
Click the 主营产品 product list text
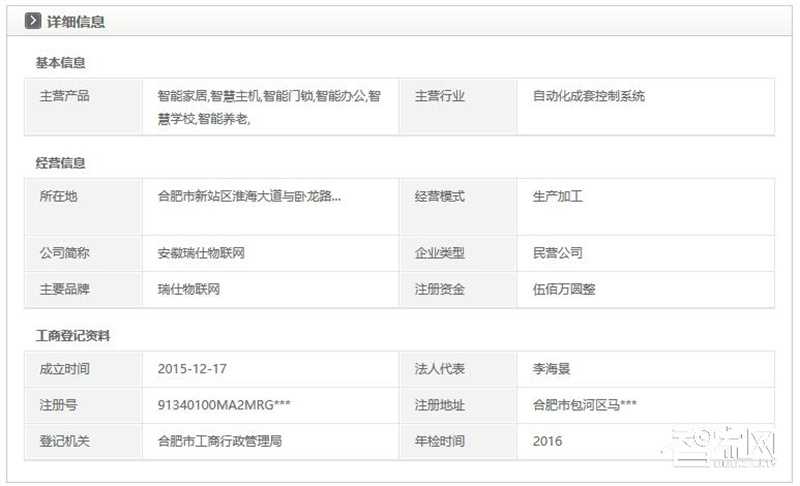point(268,107)
